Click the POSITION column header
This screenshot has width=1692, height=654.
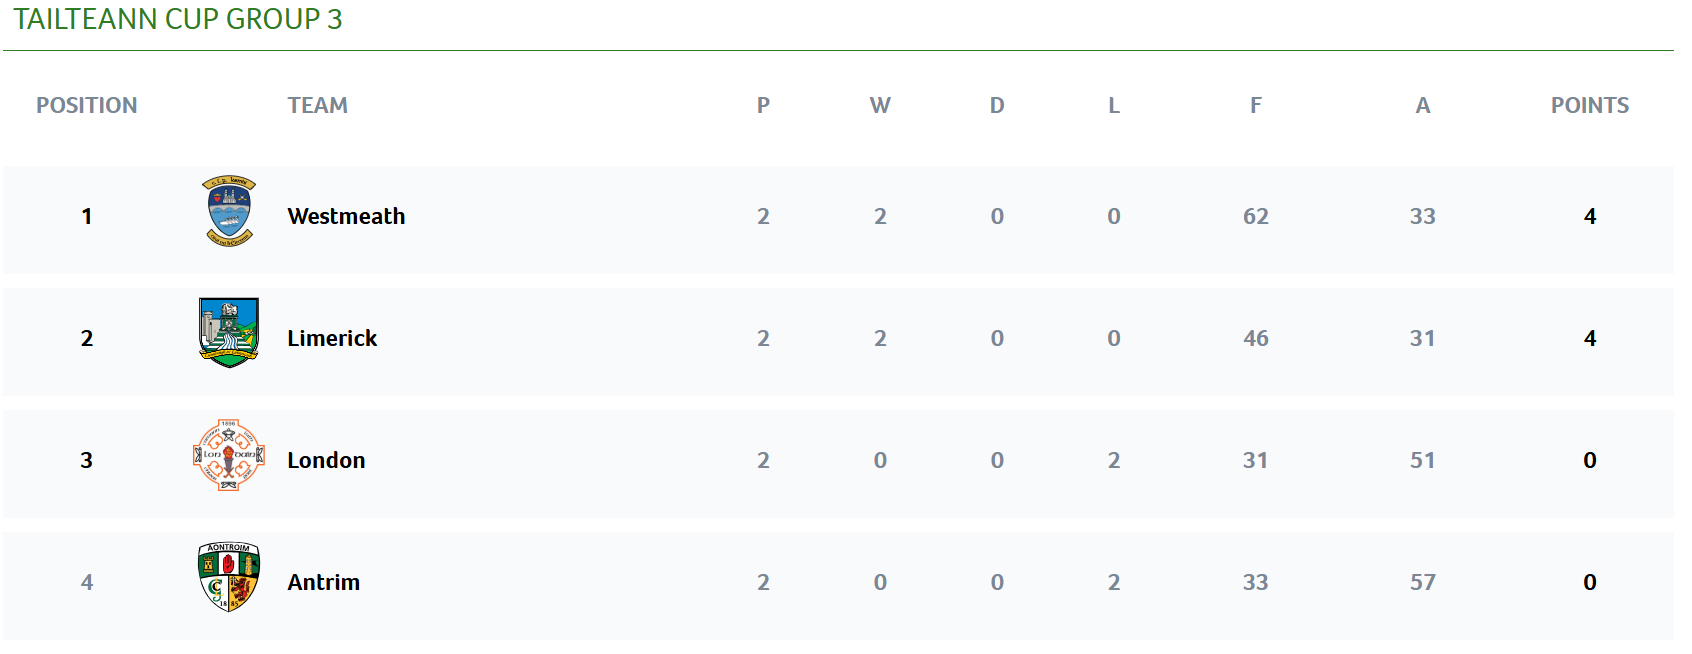click(87, 105)
